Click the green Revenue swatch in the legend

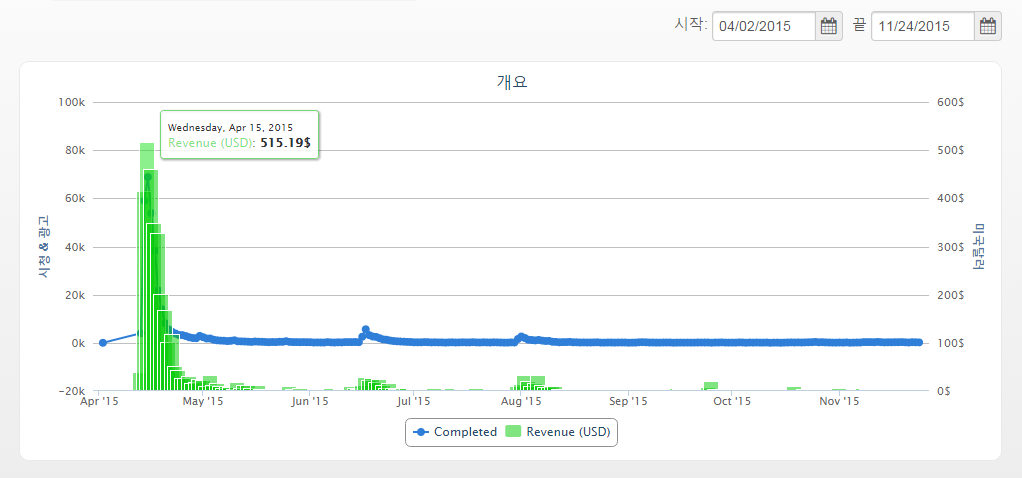click(x=514, y=432)
